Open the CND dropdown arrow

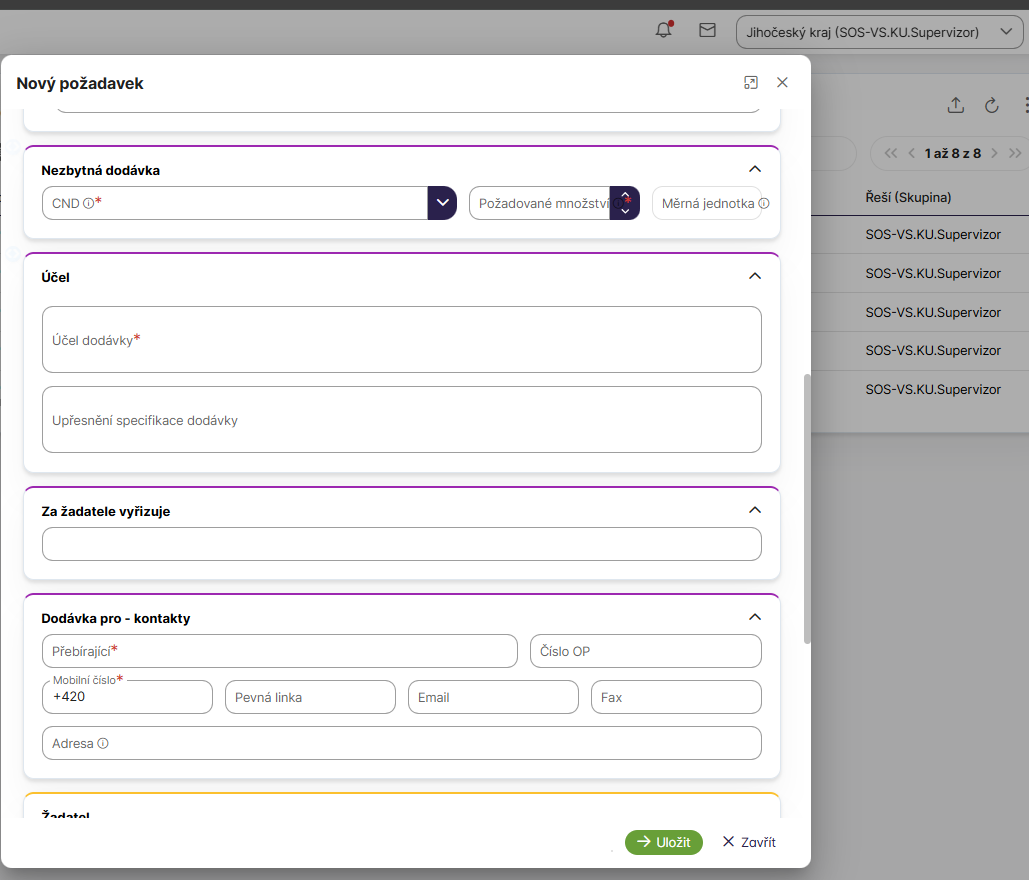click(x=442, y=203)
